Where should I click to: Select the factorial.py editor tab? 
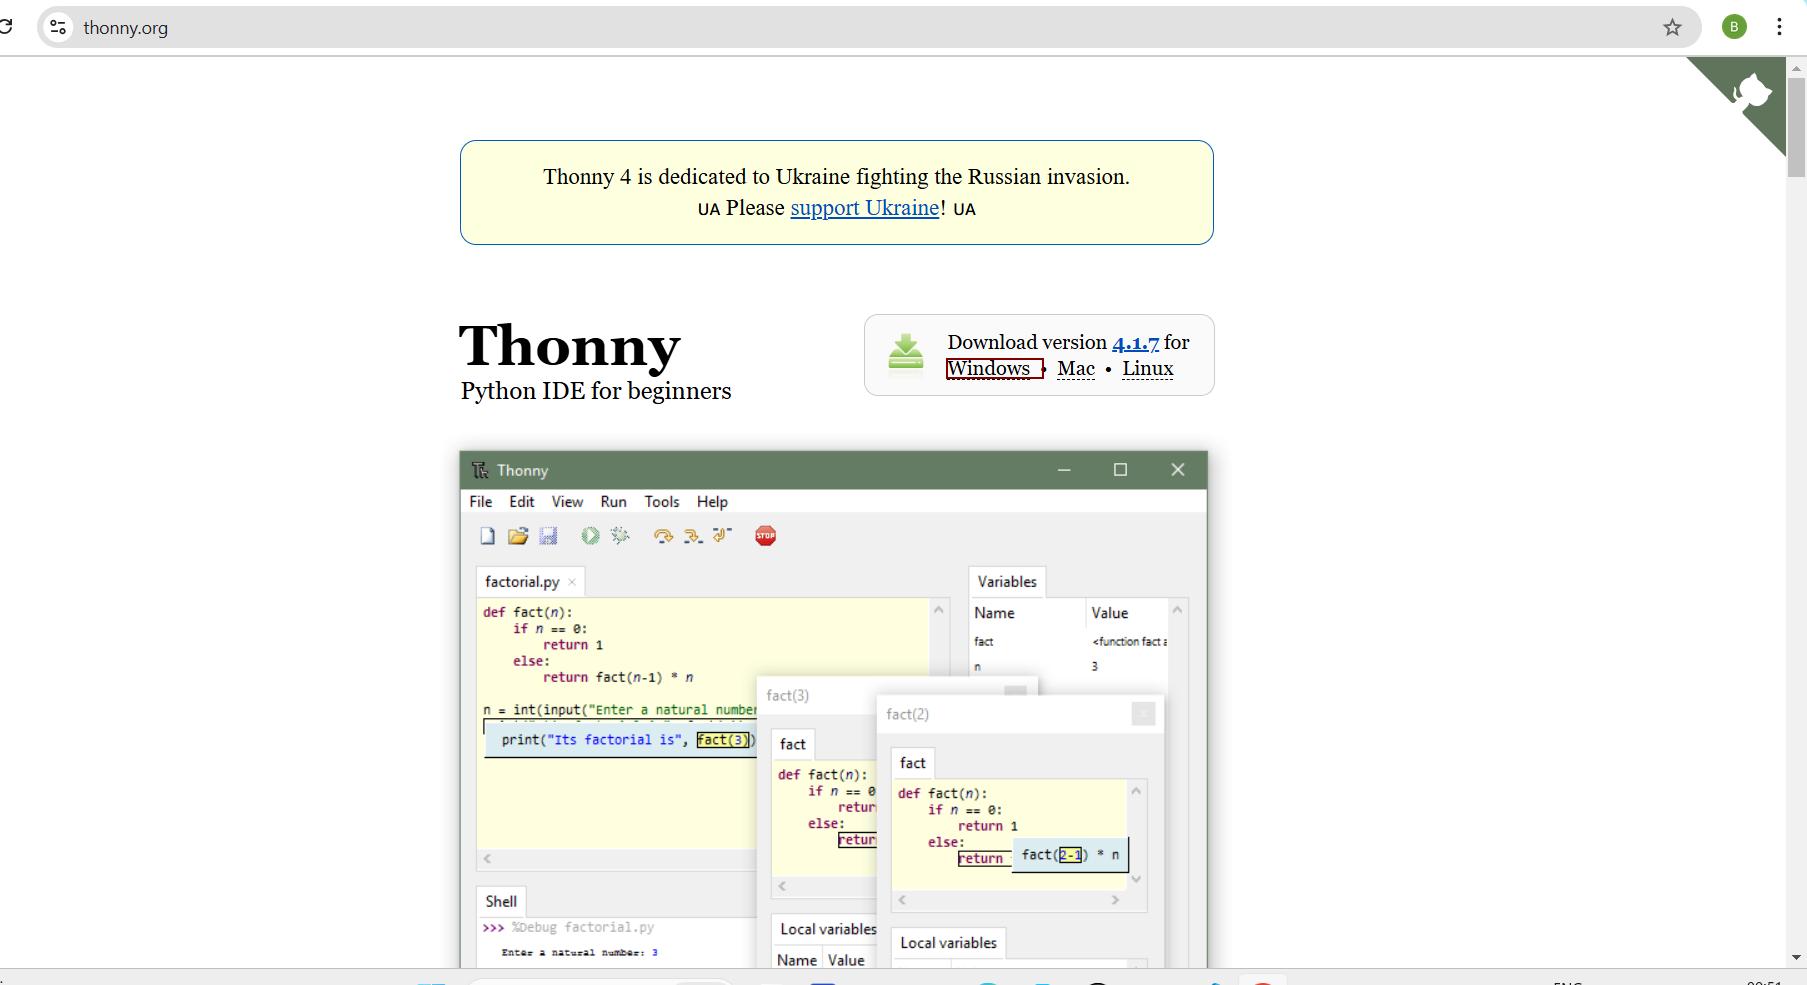(522, 582)
